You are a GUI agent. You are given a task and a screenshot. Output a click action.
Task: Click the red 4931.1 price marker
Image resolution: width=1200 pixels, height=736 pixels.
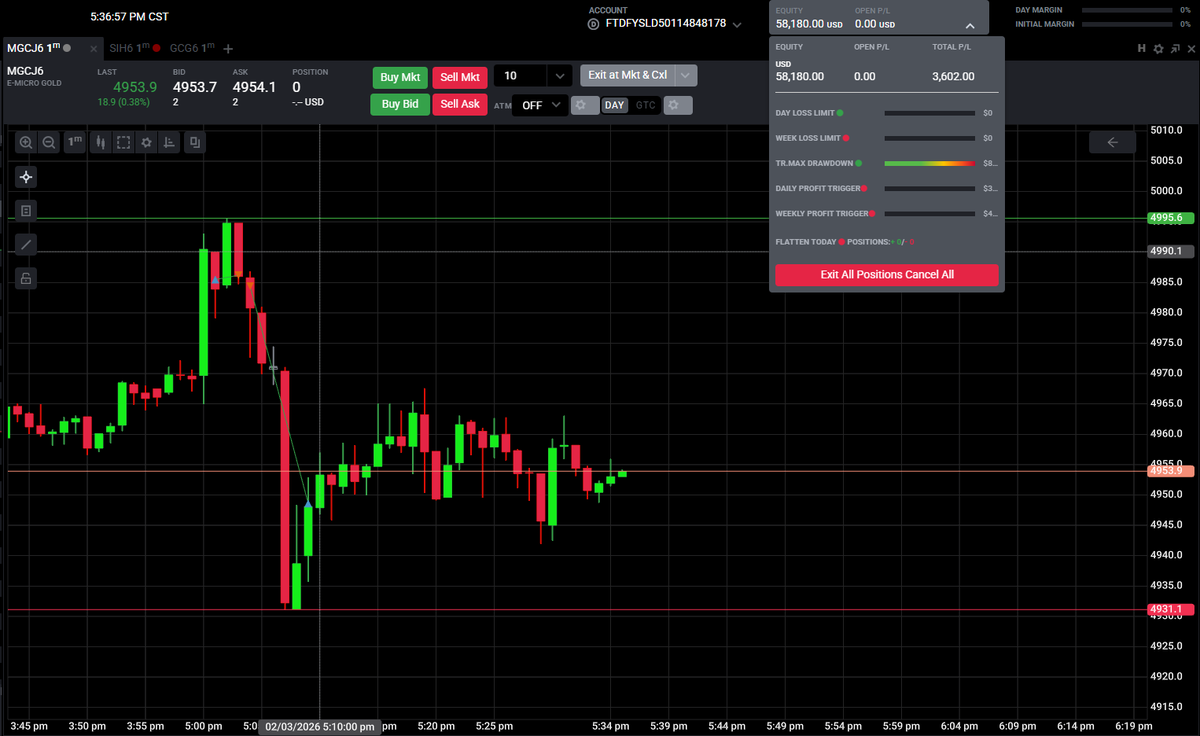coord(1168,609)
